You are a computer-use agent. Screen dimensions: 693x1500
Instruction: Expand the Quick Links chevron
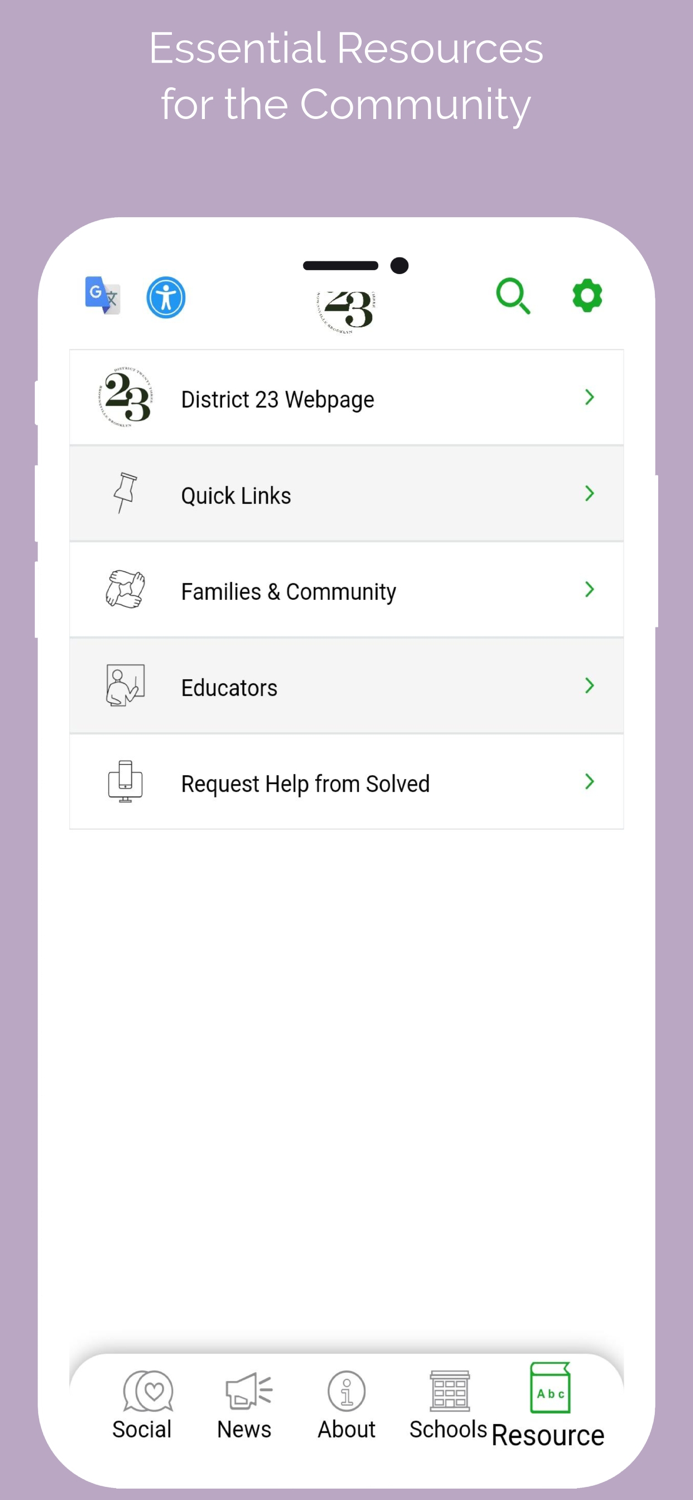pyautogui.click(x=590, y=494)
